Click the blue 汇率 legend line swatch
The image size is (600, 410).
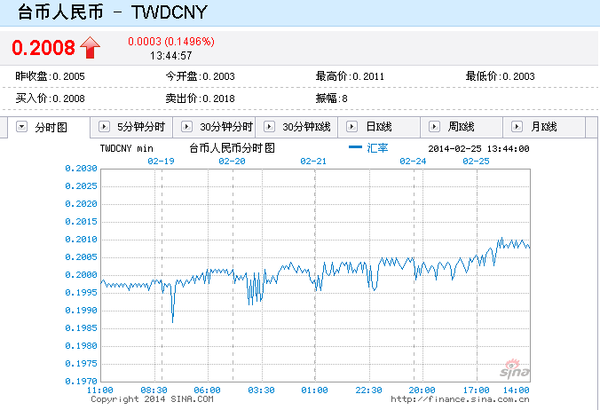point(355,148)
